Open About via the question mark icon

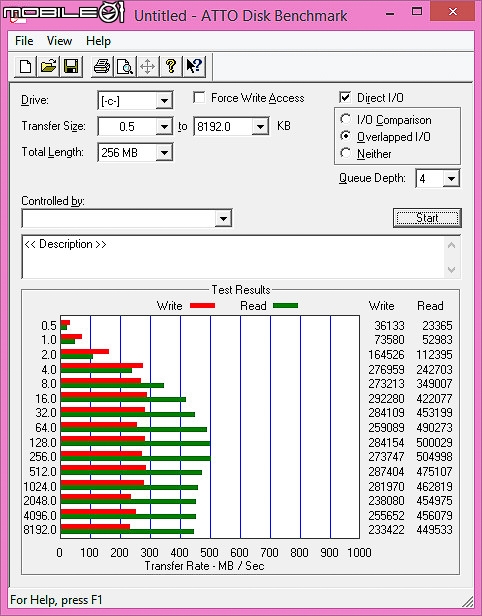170,66
